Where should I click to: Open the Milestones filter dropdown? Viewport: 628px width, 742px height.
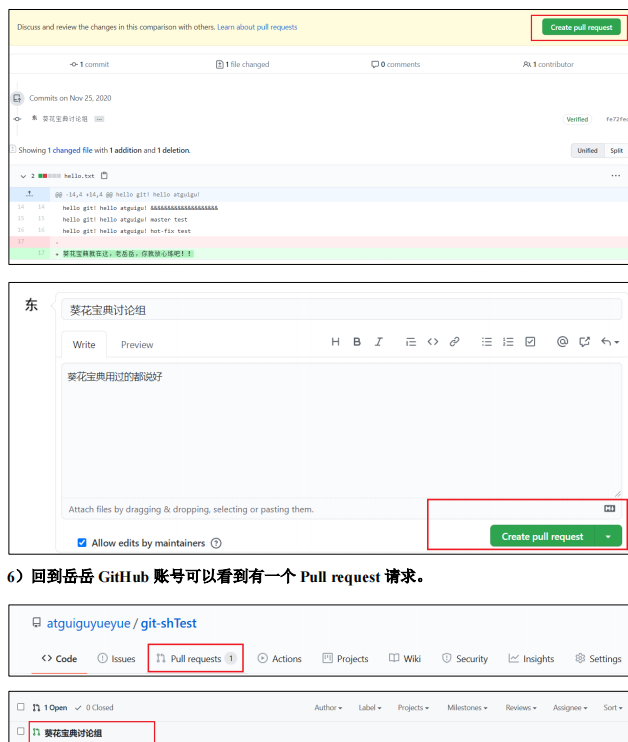point(467,707)
